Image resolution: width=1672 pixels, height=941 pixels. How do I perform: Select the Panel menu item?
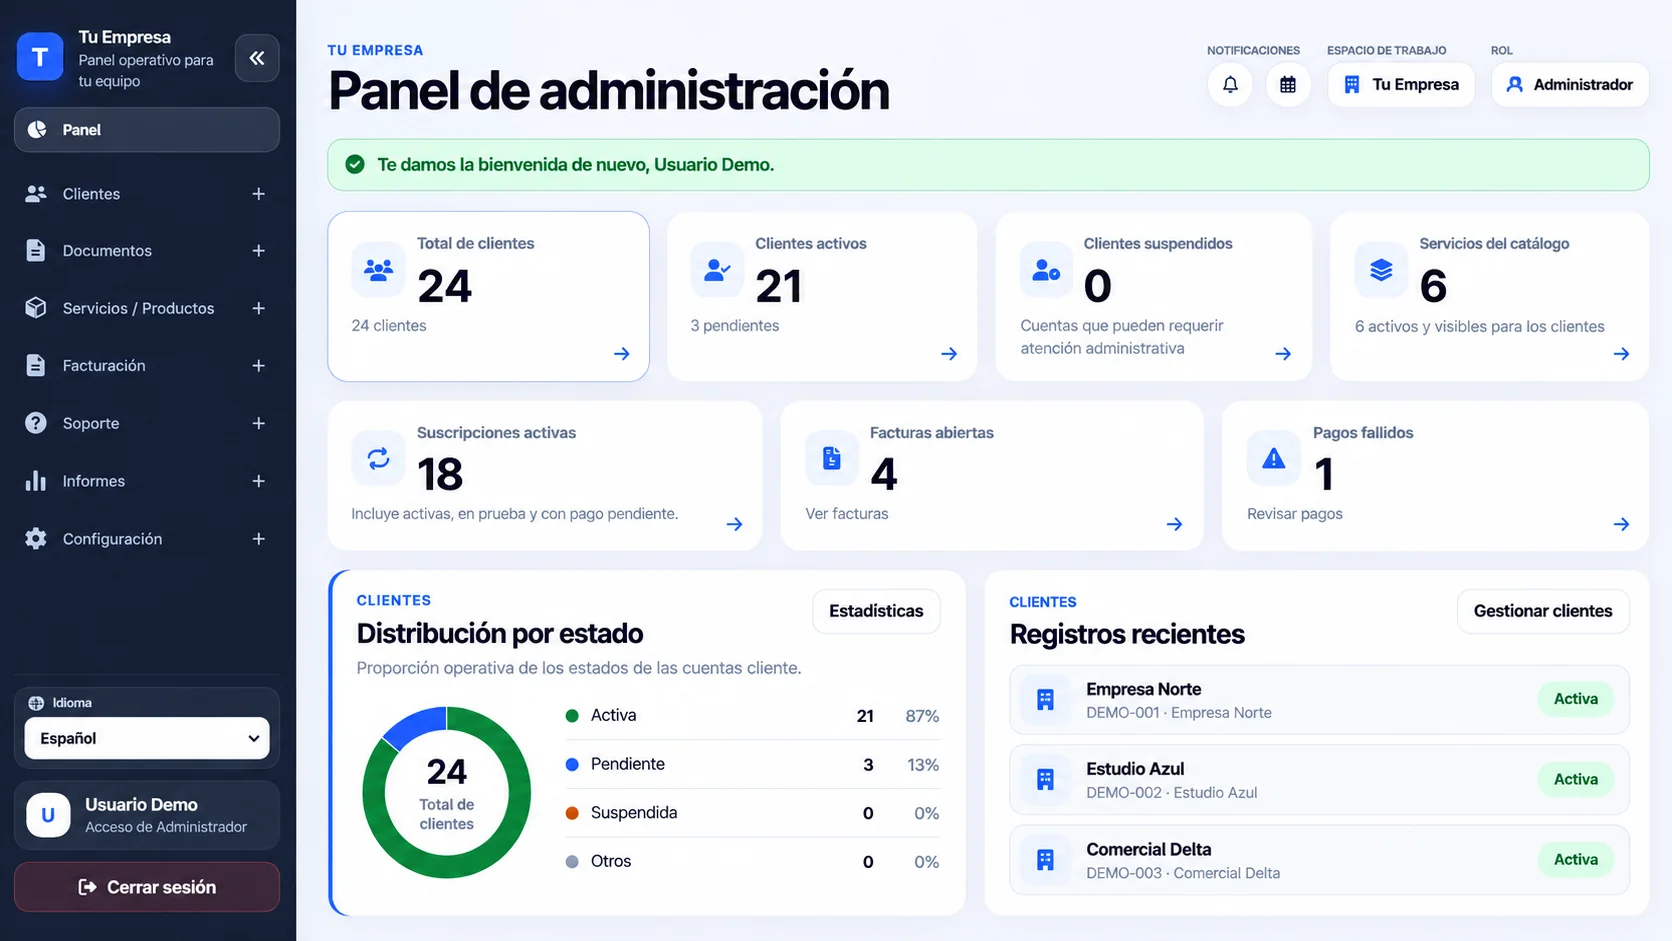(x=147, y=130)
